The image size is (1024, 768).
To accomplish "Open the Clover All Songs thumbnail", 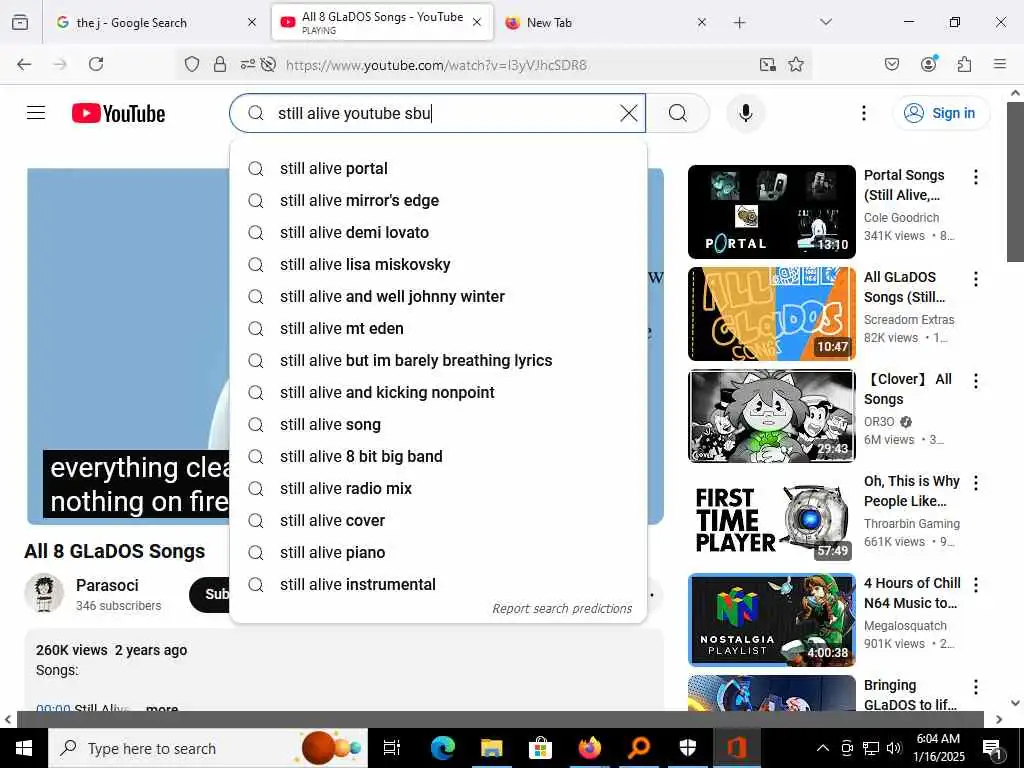I will pos(771,415).
